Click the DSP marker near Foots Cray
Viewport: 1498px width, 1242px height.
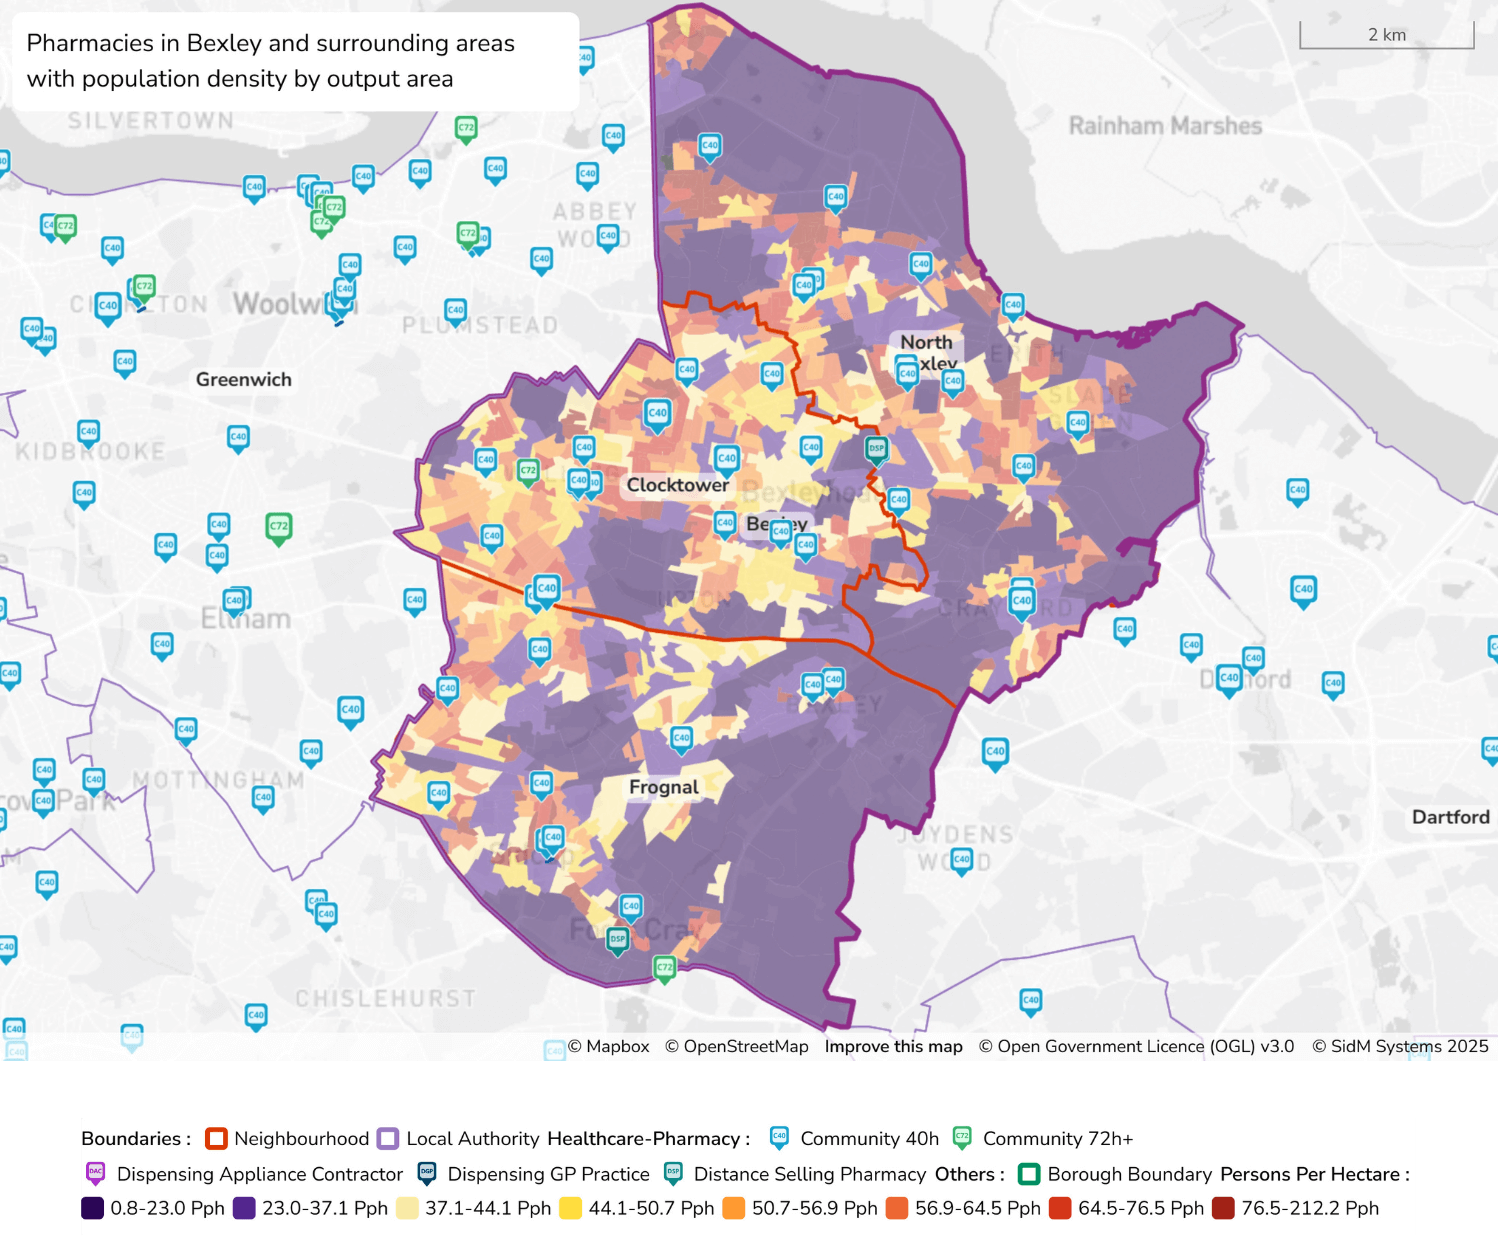(x=617, y=939)
